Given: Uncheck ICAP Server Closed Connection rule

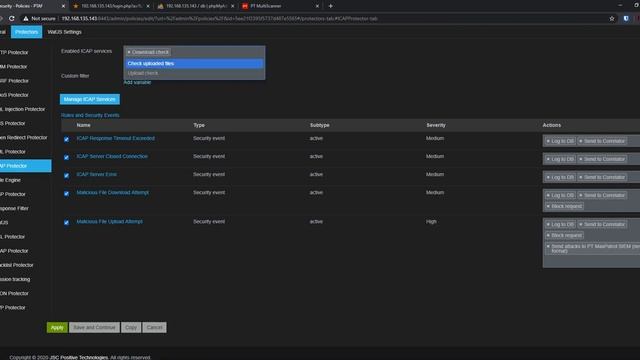Looking at the screenshot, I should 66,157.
